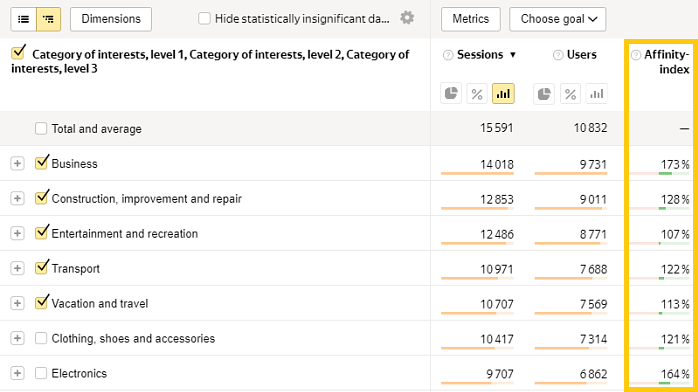
Task: Show Users as pie chart
Action: (x=544, y=93)
